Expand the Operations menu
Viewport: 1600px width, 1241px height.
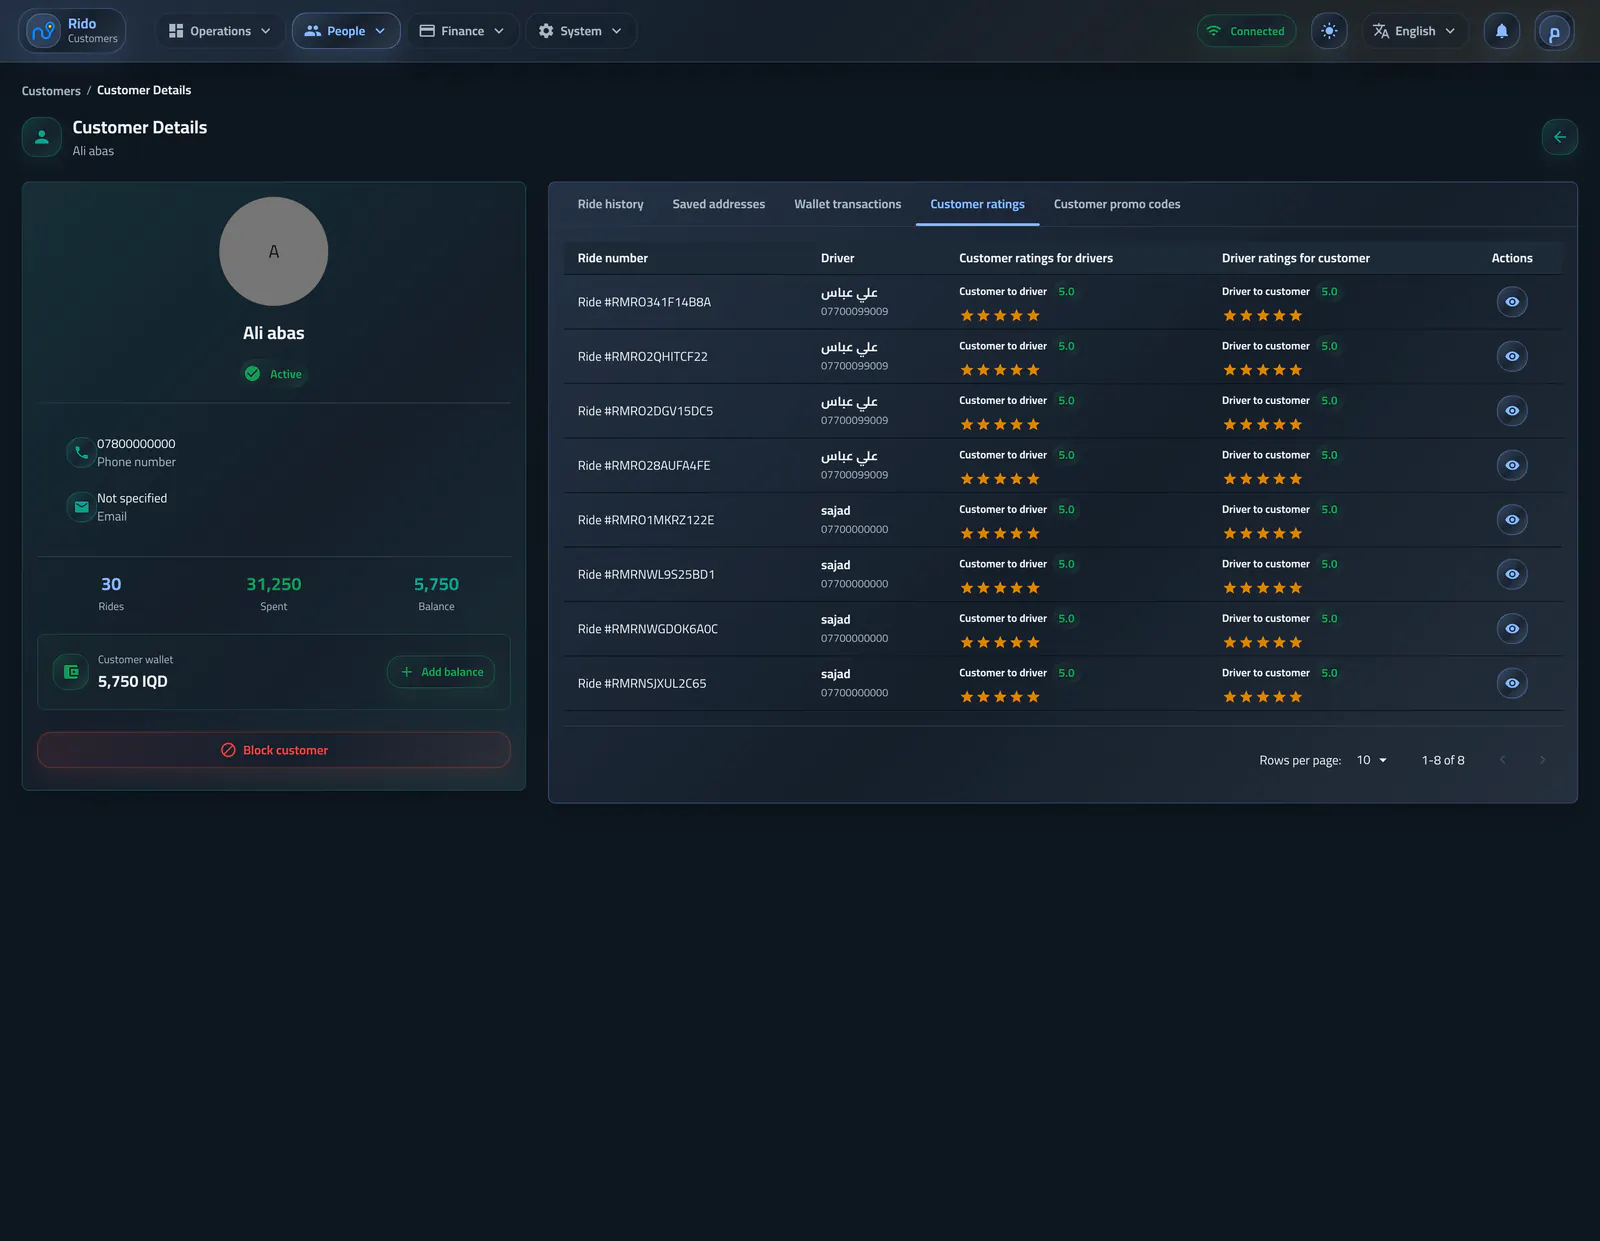click(220, 31)
